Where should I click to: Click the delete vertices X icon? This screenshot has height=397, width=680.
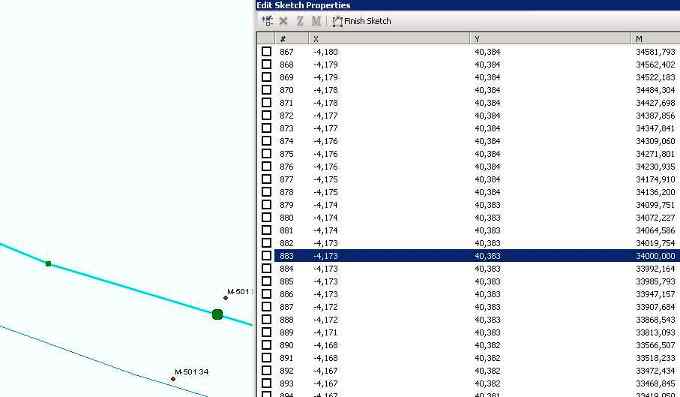(284, 21)
